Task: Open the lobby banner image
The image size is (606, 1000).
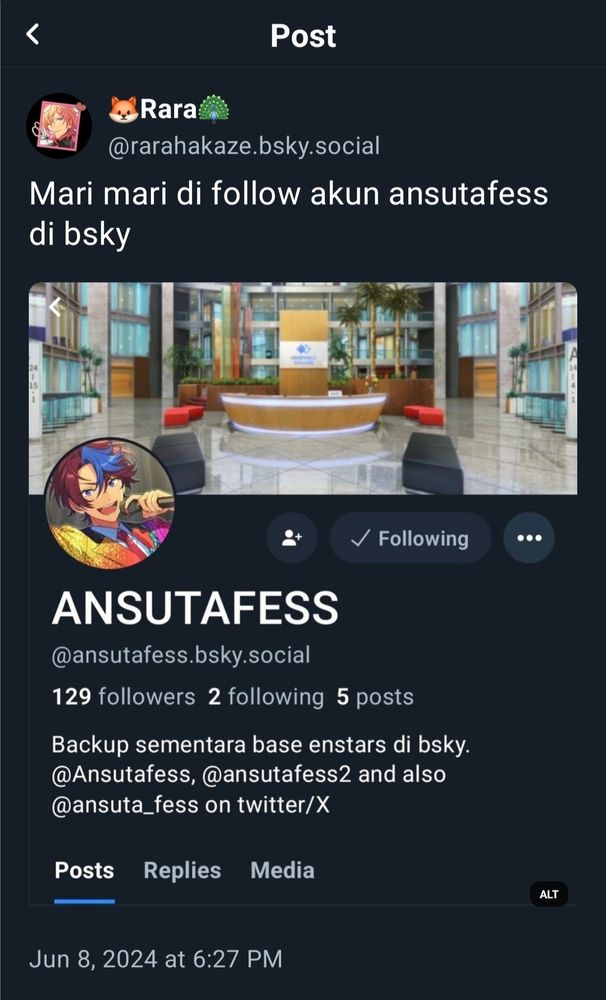Action: click(303, 388)
